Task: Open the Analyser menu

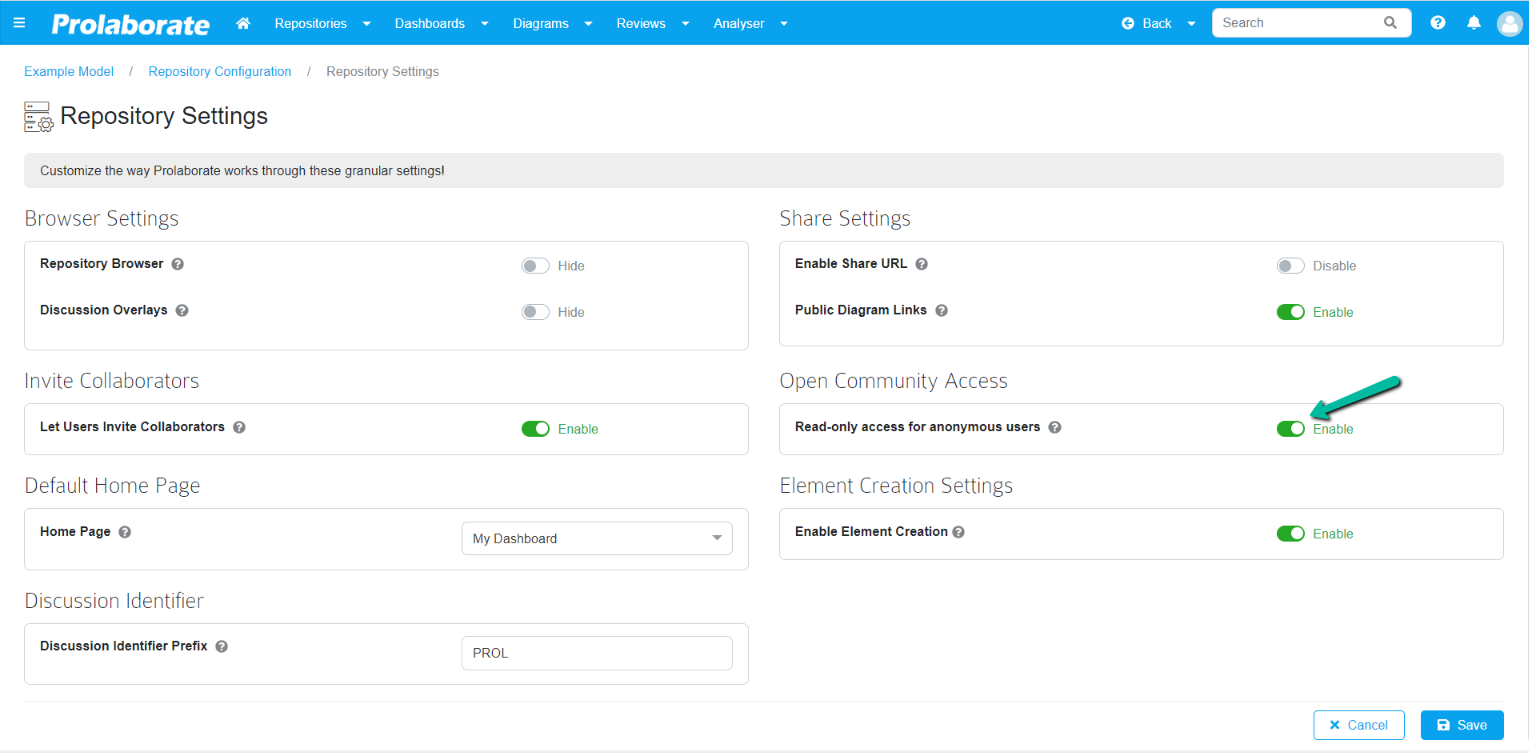Action: point(739,23)
